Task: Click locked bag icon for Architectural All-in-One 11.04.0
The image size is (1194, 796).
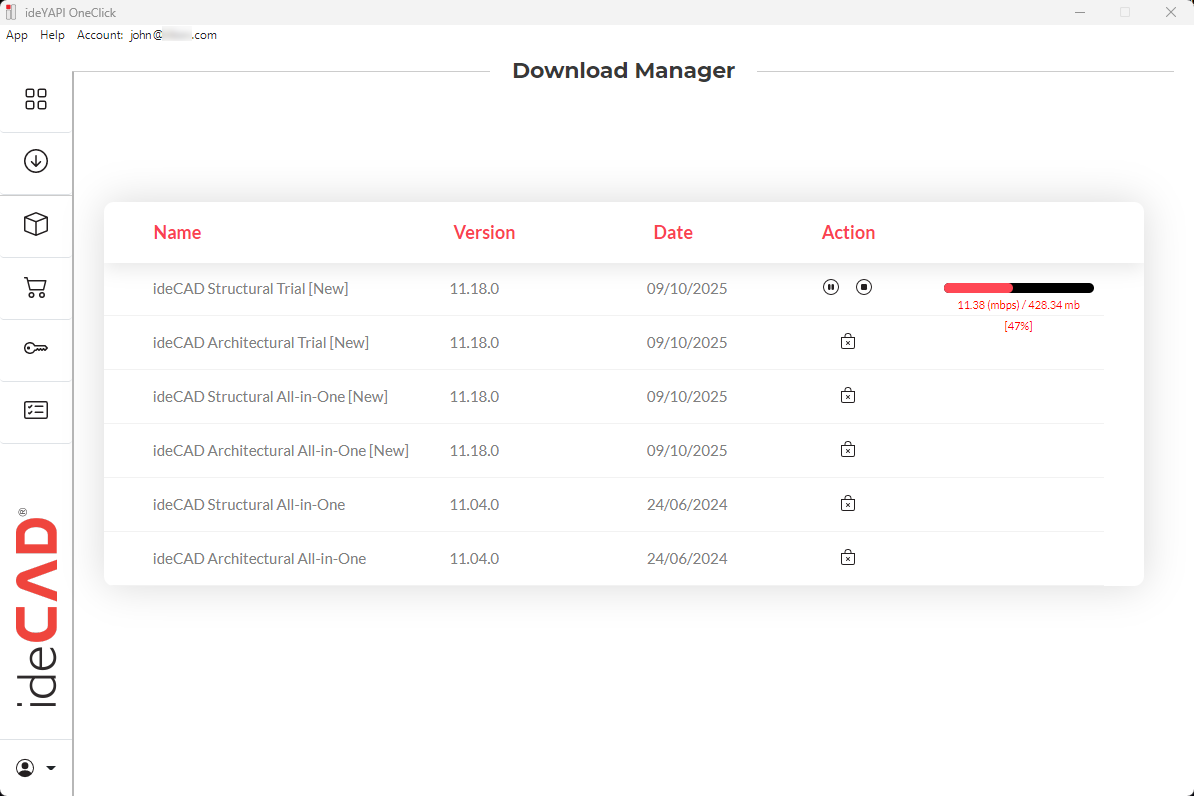Action: 848,558
